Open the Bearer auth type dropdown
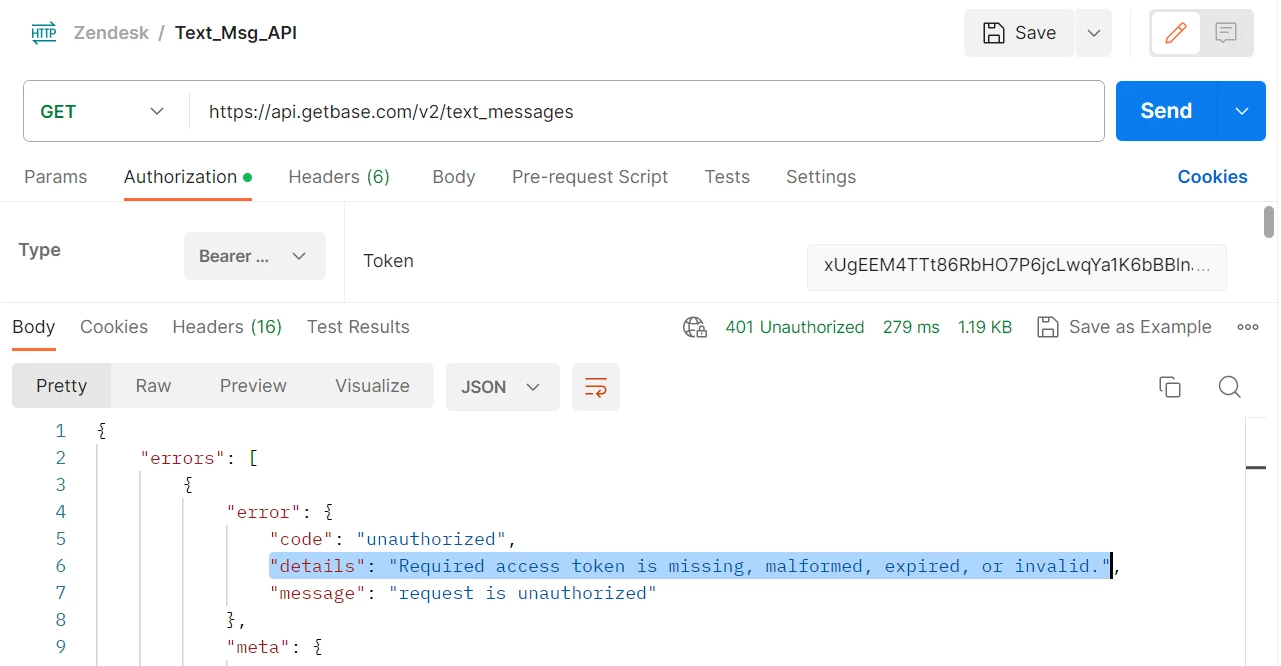 (x=255, y=256)
